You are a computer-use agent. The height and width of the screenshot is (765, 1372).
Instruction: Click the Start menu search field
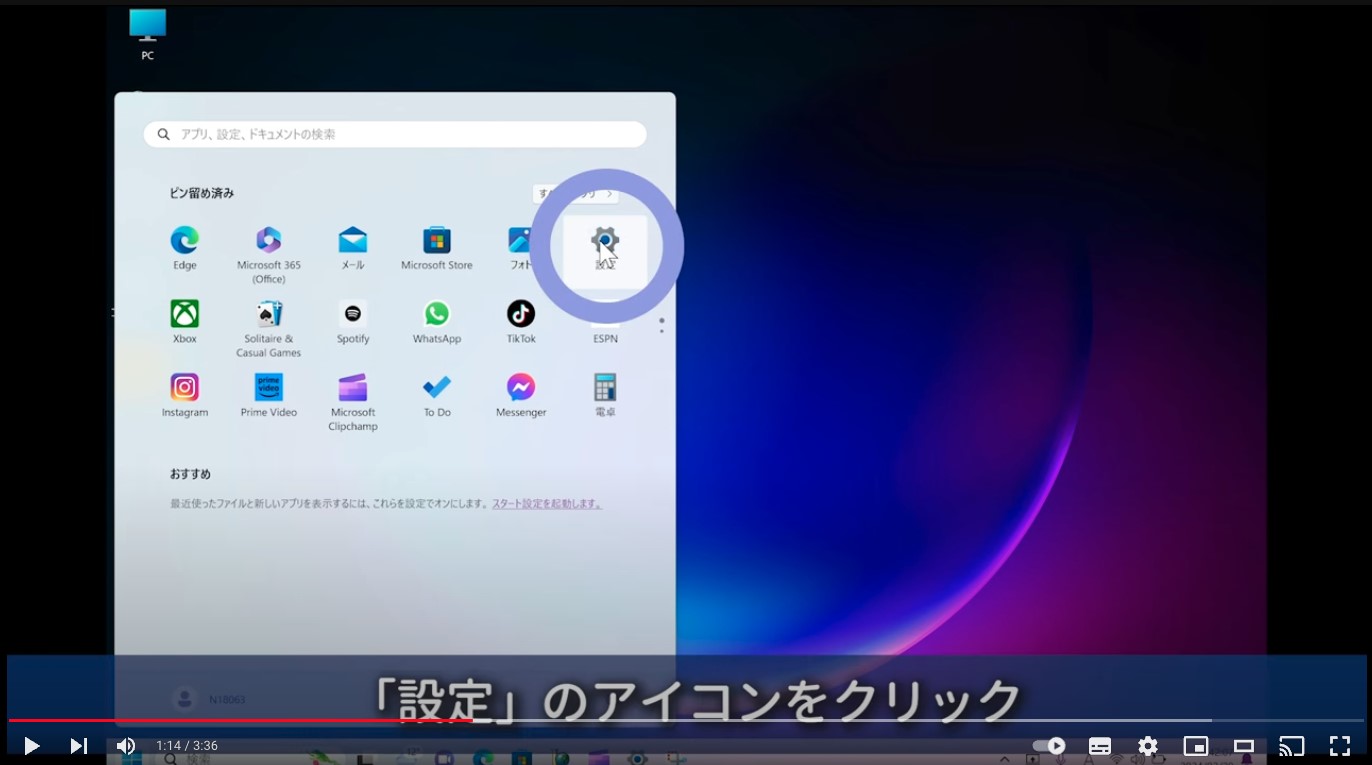(395, 134)
